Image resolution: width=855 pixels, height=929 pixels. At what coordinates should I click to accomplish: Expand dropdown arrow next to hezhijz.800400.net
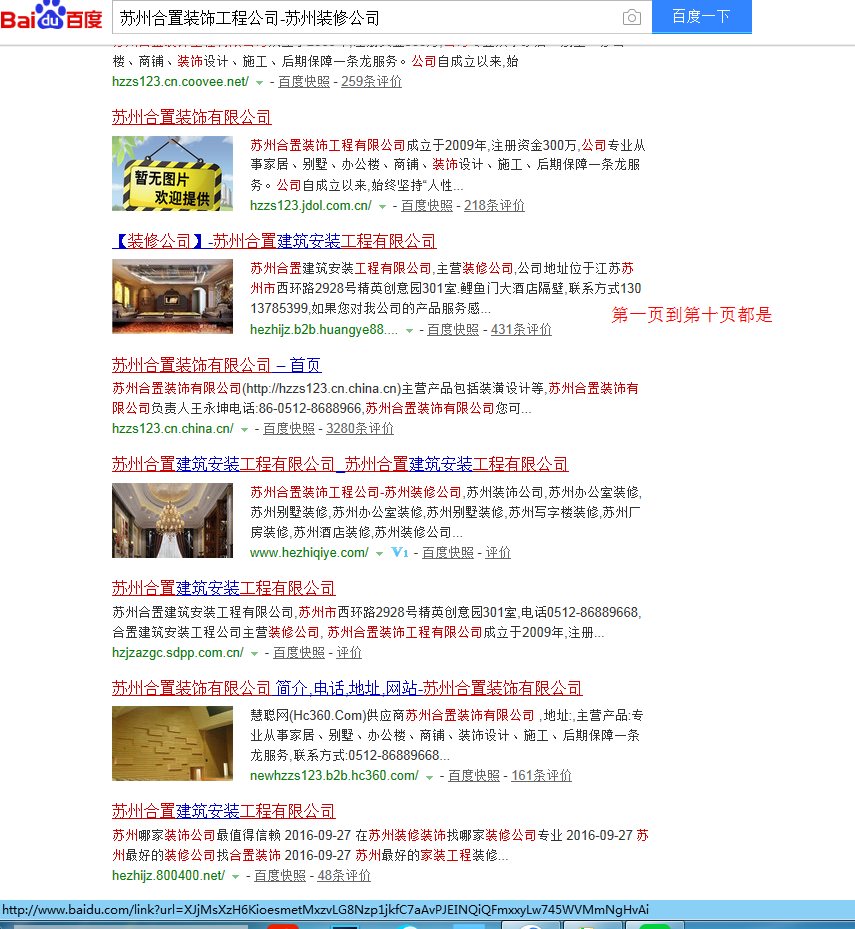point(235,877)
